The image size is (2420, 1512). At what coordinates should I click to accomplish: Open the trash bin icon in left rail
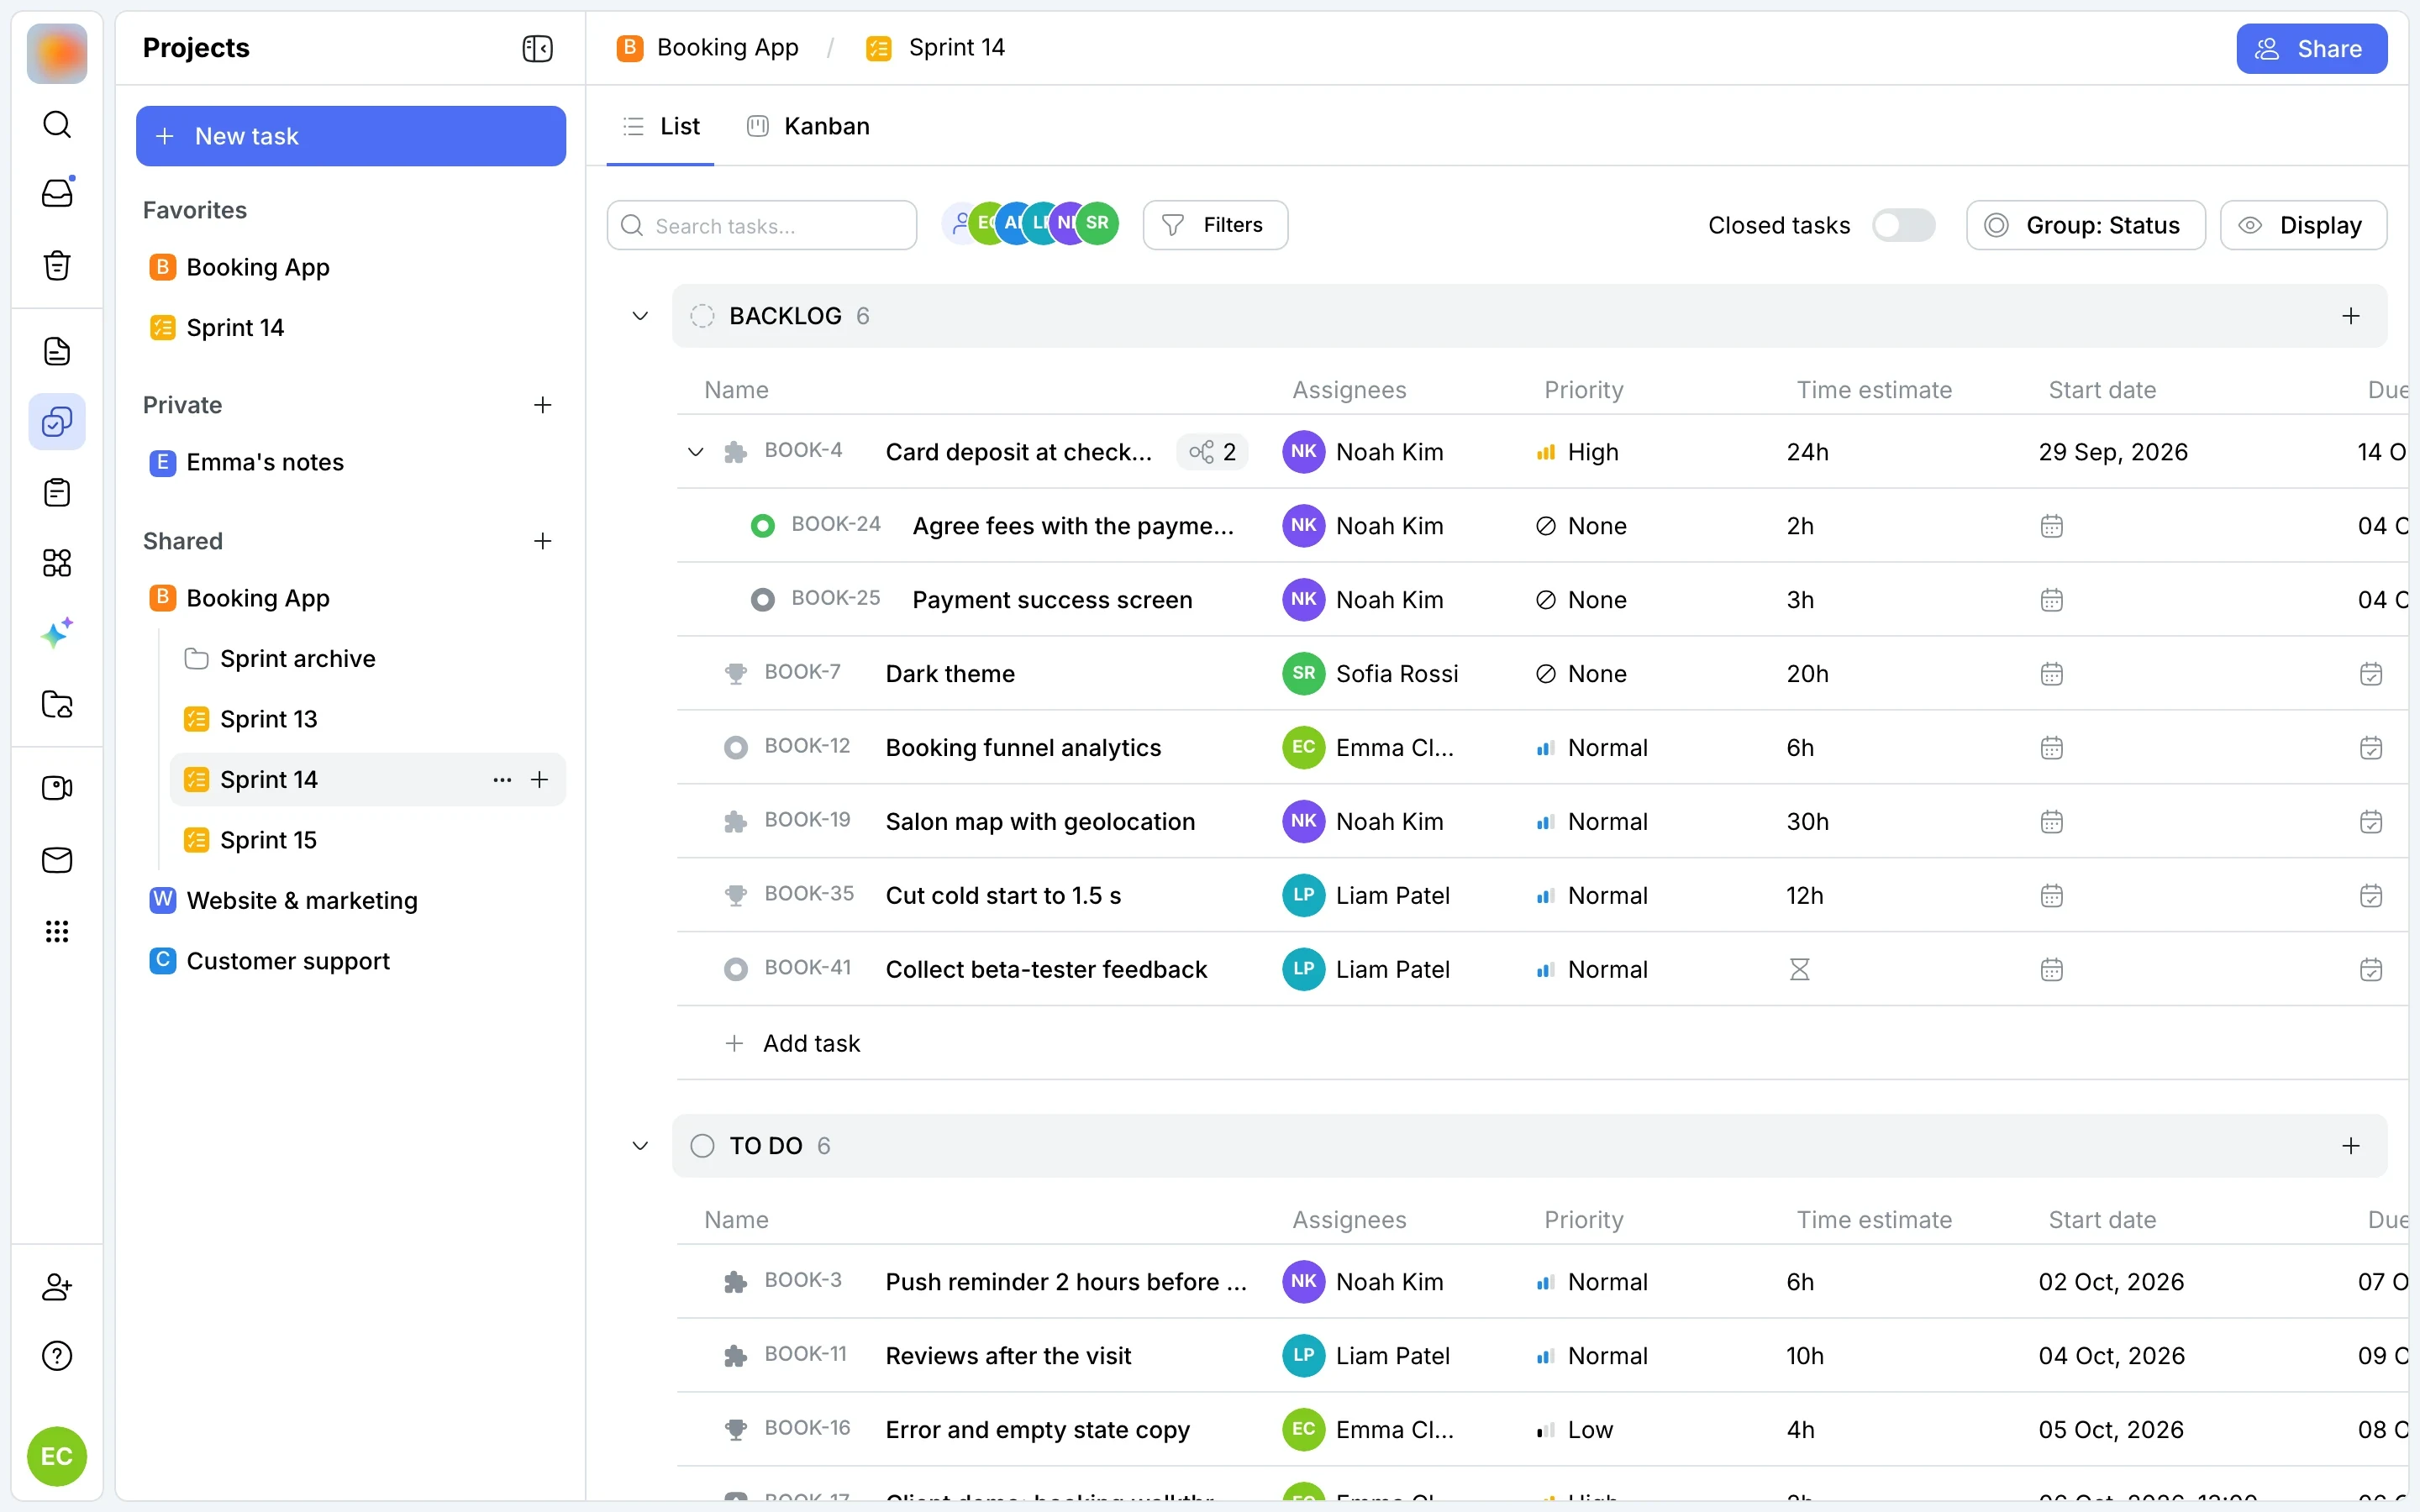(57, 265)
